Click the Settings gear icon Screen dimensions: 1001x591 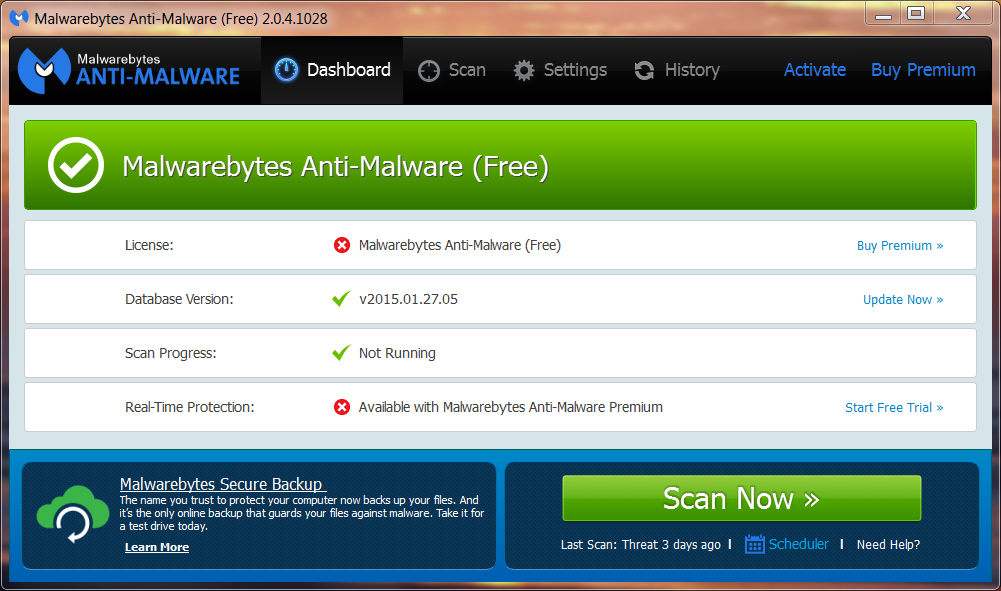click(x=524, y=70)
